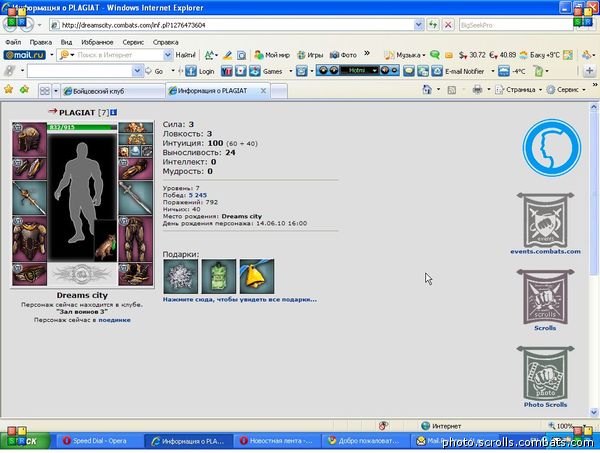Click the gloves equipment slot

coord(135,168)
